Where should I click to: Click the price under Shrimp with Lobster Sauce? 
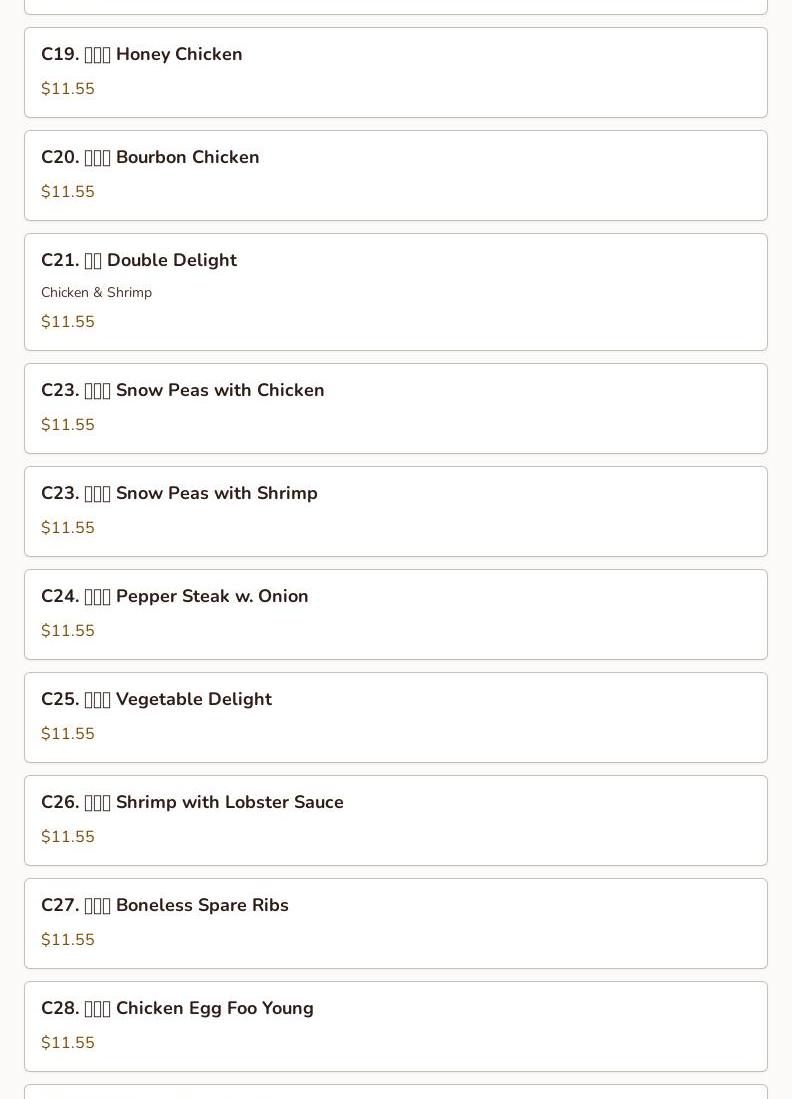pyautogui.click(x=68, y=837)
